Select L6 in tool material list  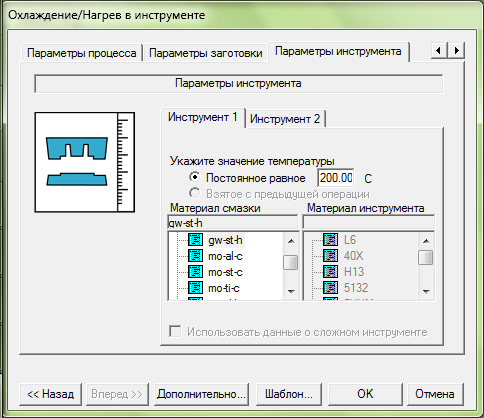click(350, 240)
